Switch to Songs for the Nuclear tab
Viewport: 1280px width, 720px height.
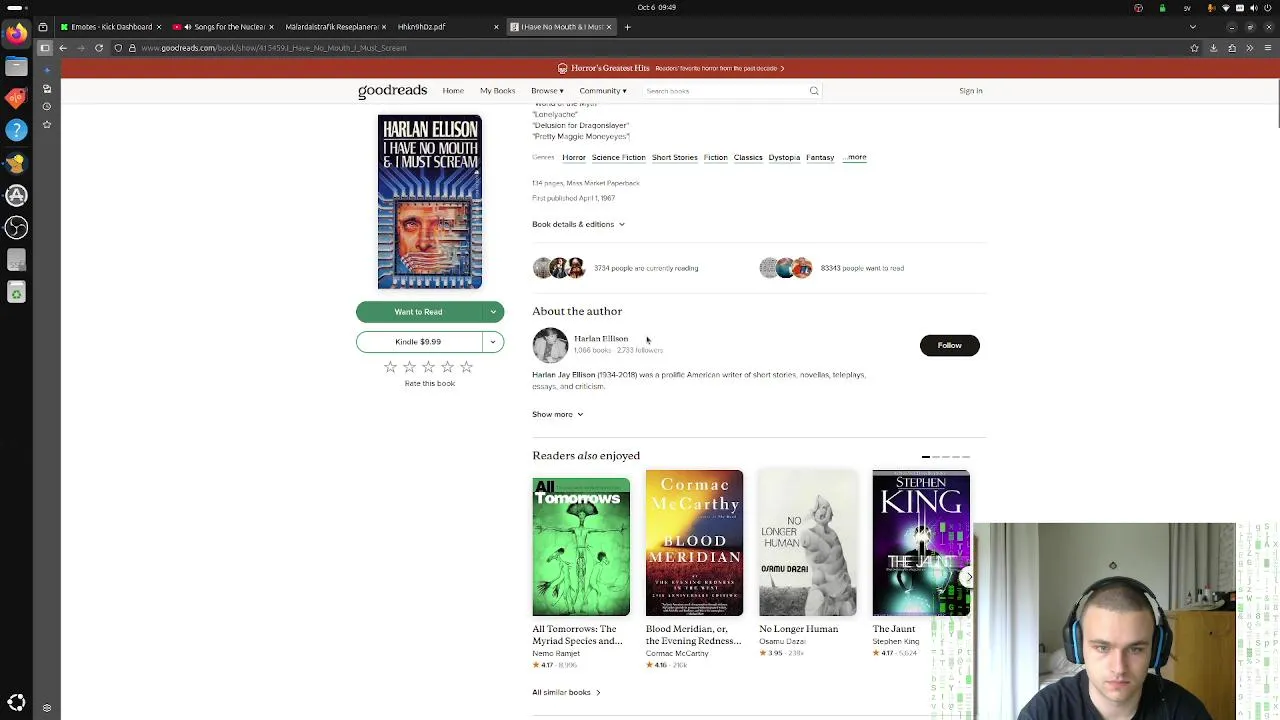pyautogui.click(x=222, y=27)
